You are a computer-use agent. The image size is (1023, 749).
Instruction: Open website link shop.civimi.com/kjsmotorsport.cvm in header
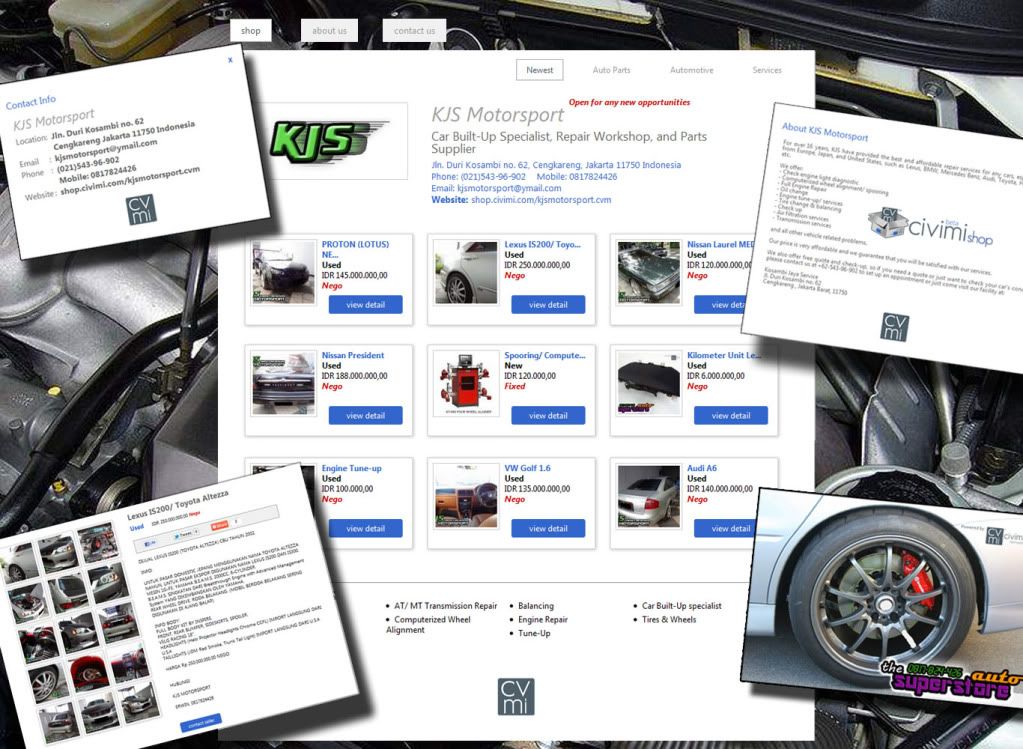tap(541, 200)
